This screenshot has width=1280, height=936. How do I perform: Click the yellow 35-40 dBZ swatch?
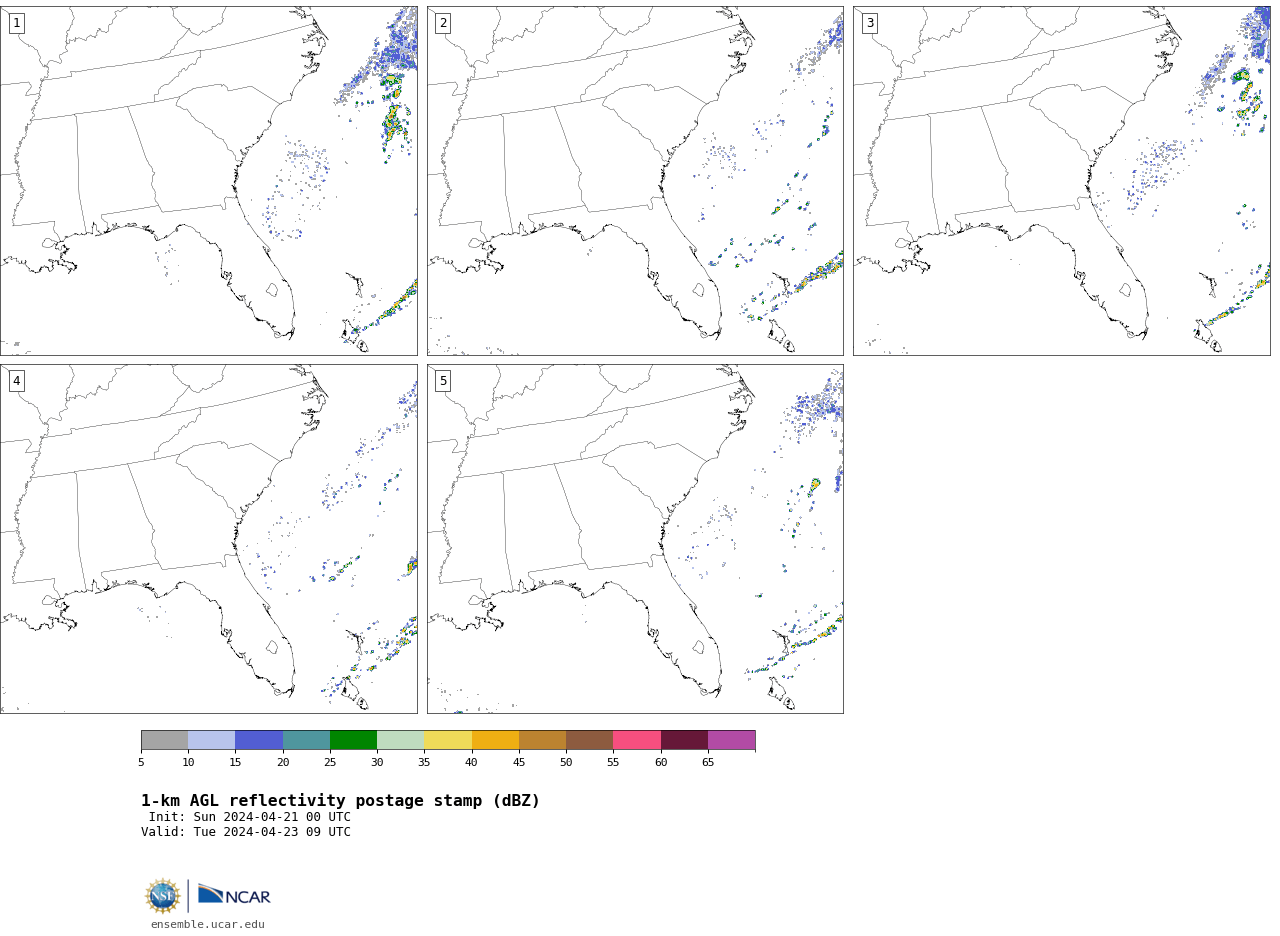[448, 740]
